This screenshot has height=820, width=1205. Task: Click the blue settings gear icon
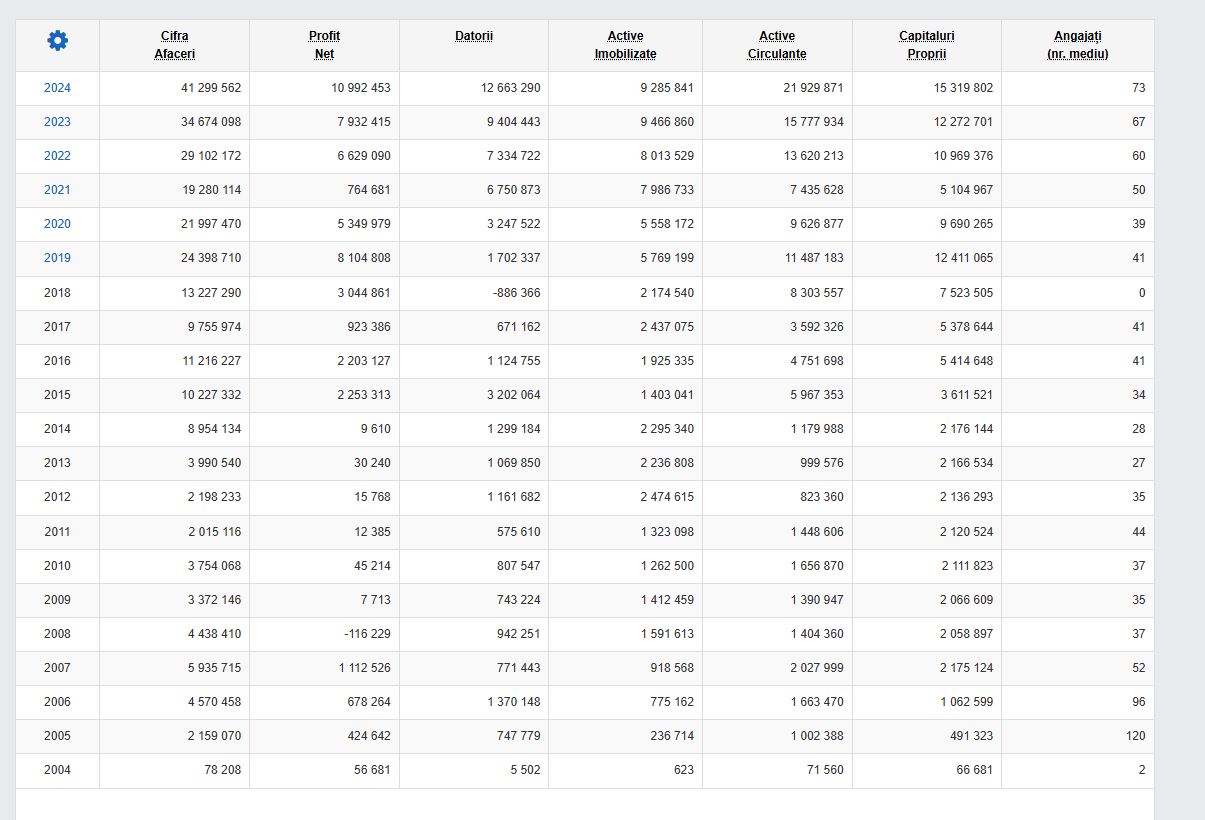pyautogui.click(x=58, y=41)
